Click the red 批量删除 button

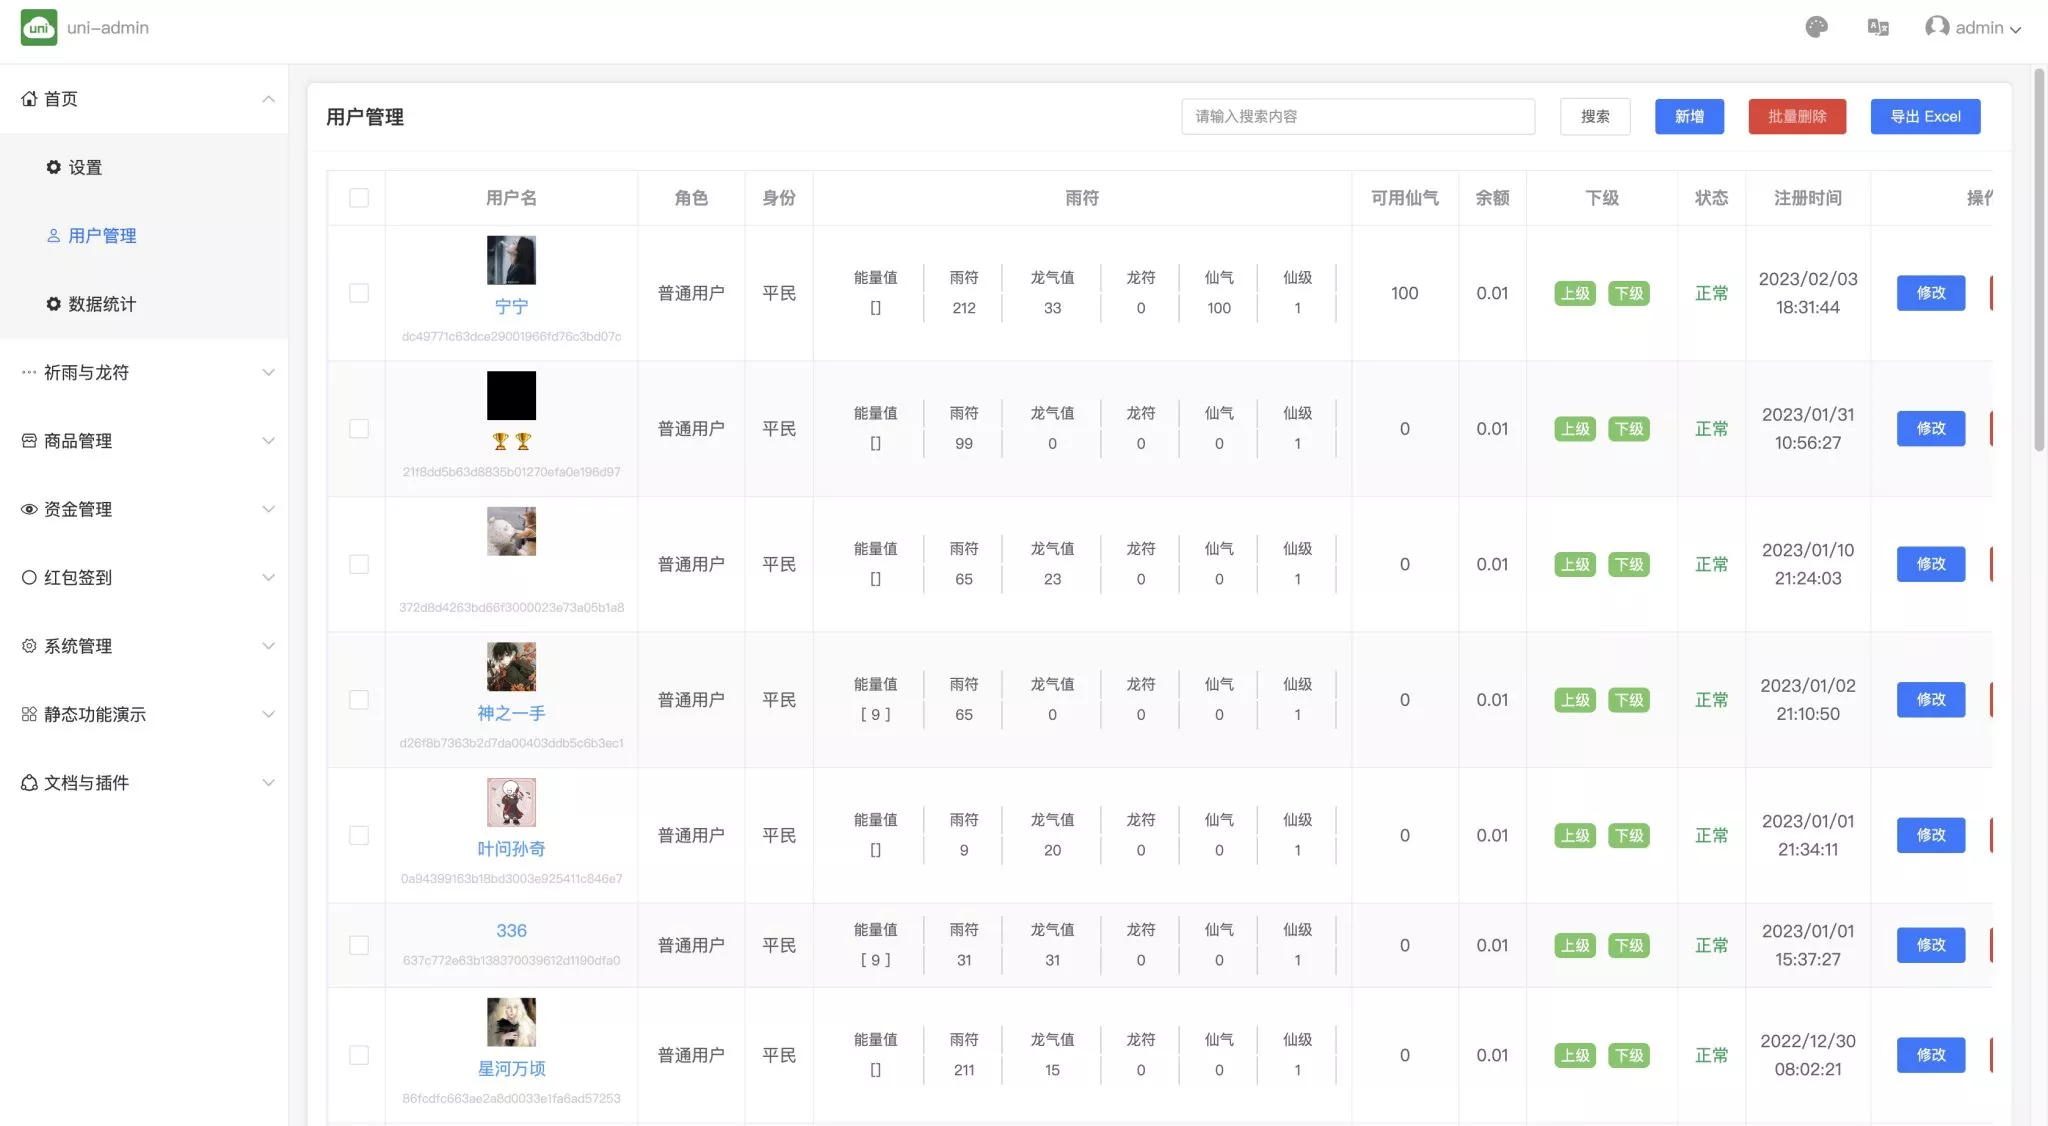(x=1797, y=116)
